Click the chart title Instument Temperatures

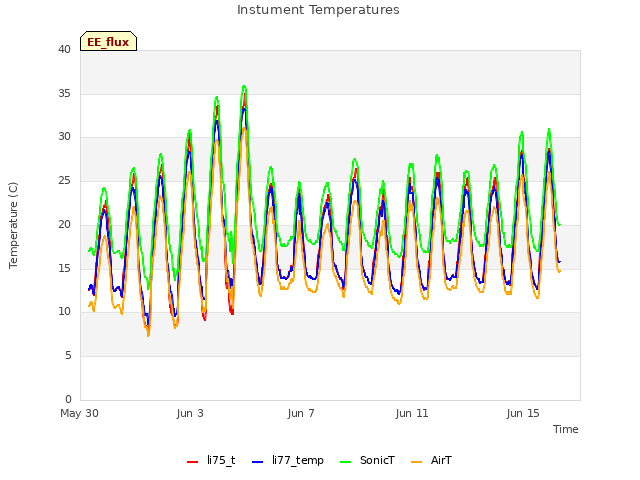(x=318, y=9)
